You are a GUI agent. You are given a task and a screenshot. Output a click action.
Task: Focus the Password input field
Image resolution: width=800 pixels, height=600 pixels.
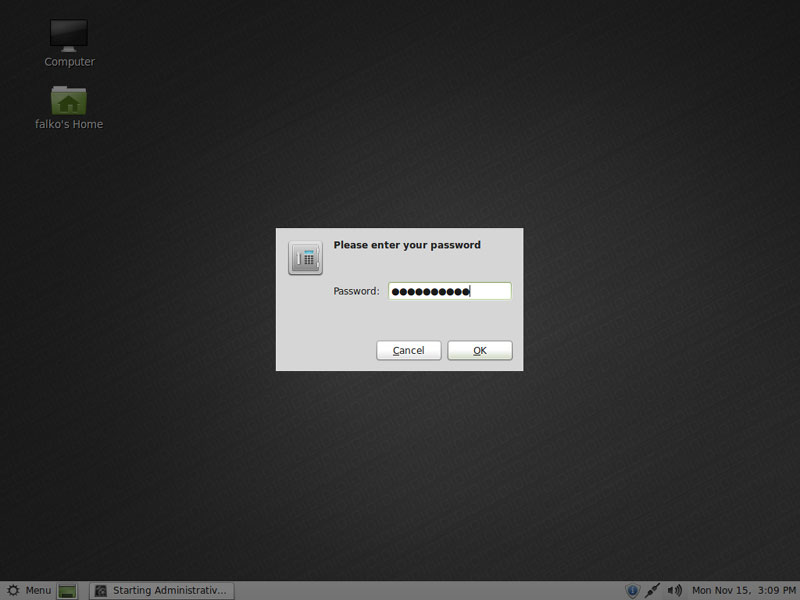tap(449, 291)
